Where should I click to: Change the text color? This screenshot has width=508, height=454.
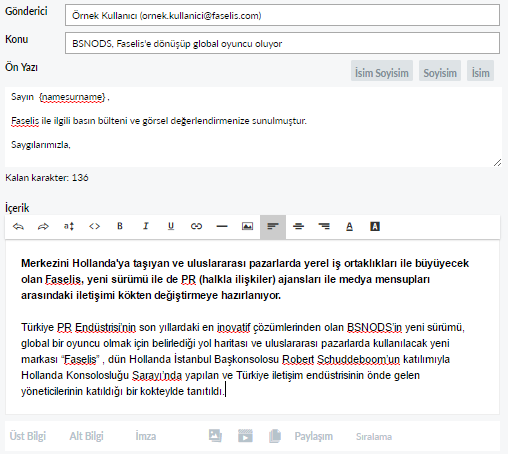coord(349,227)
